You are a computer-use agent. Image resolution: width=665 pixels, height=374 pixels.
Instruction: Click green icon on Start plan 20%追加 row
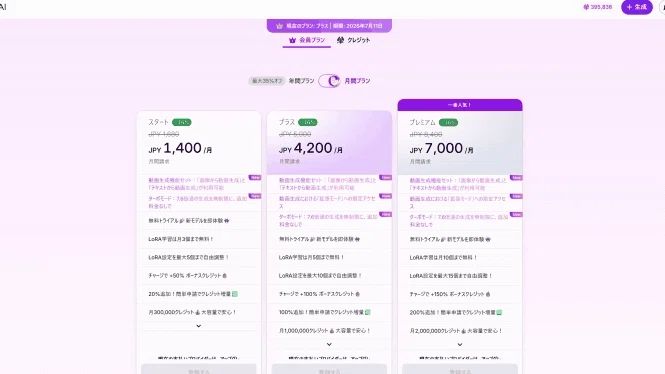pyautogui.click(x=235, y=294)
